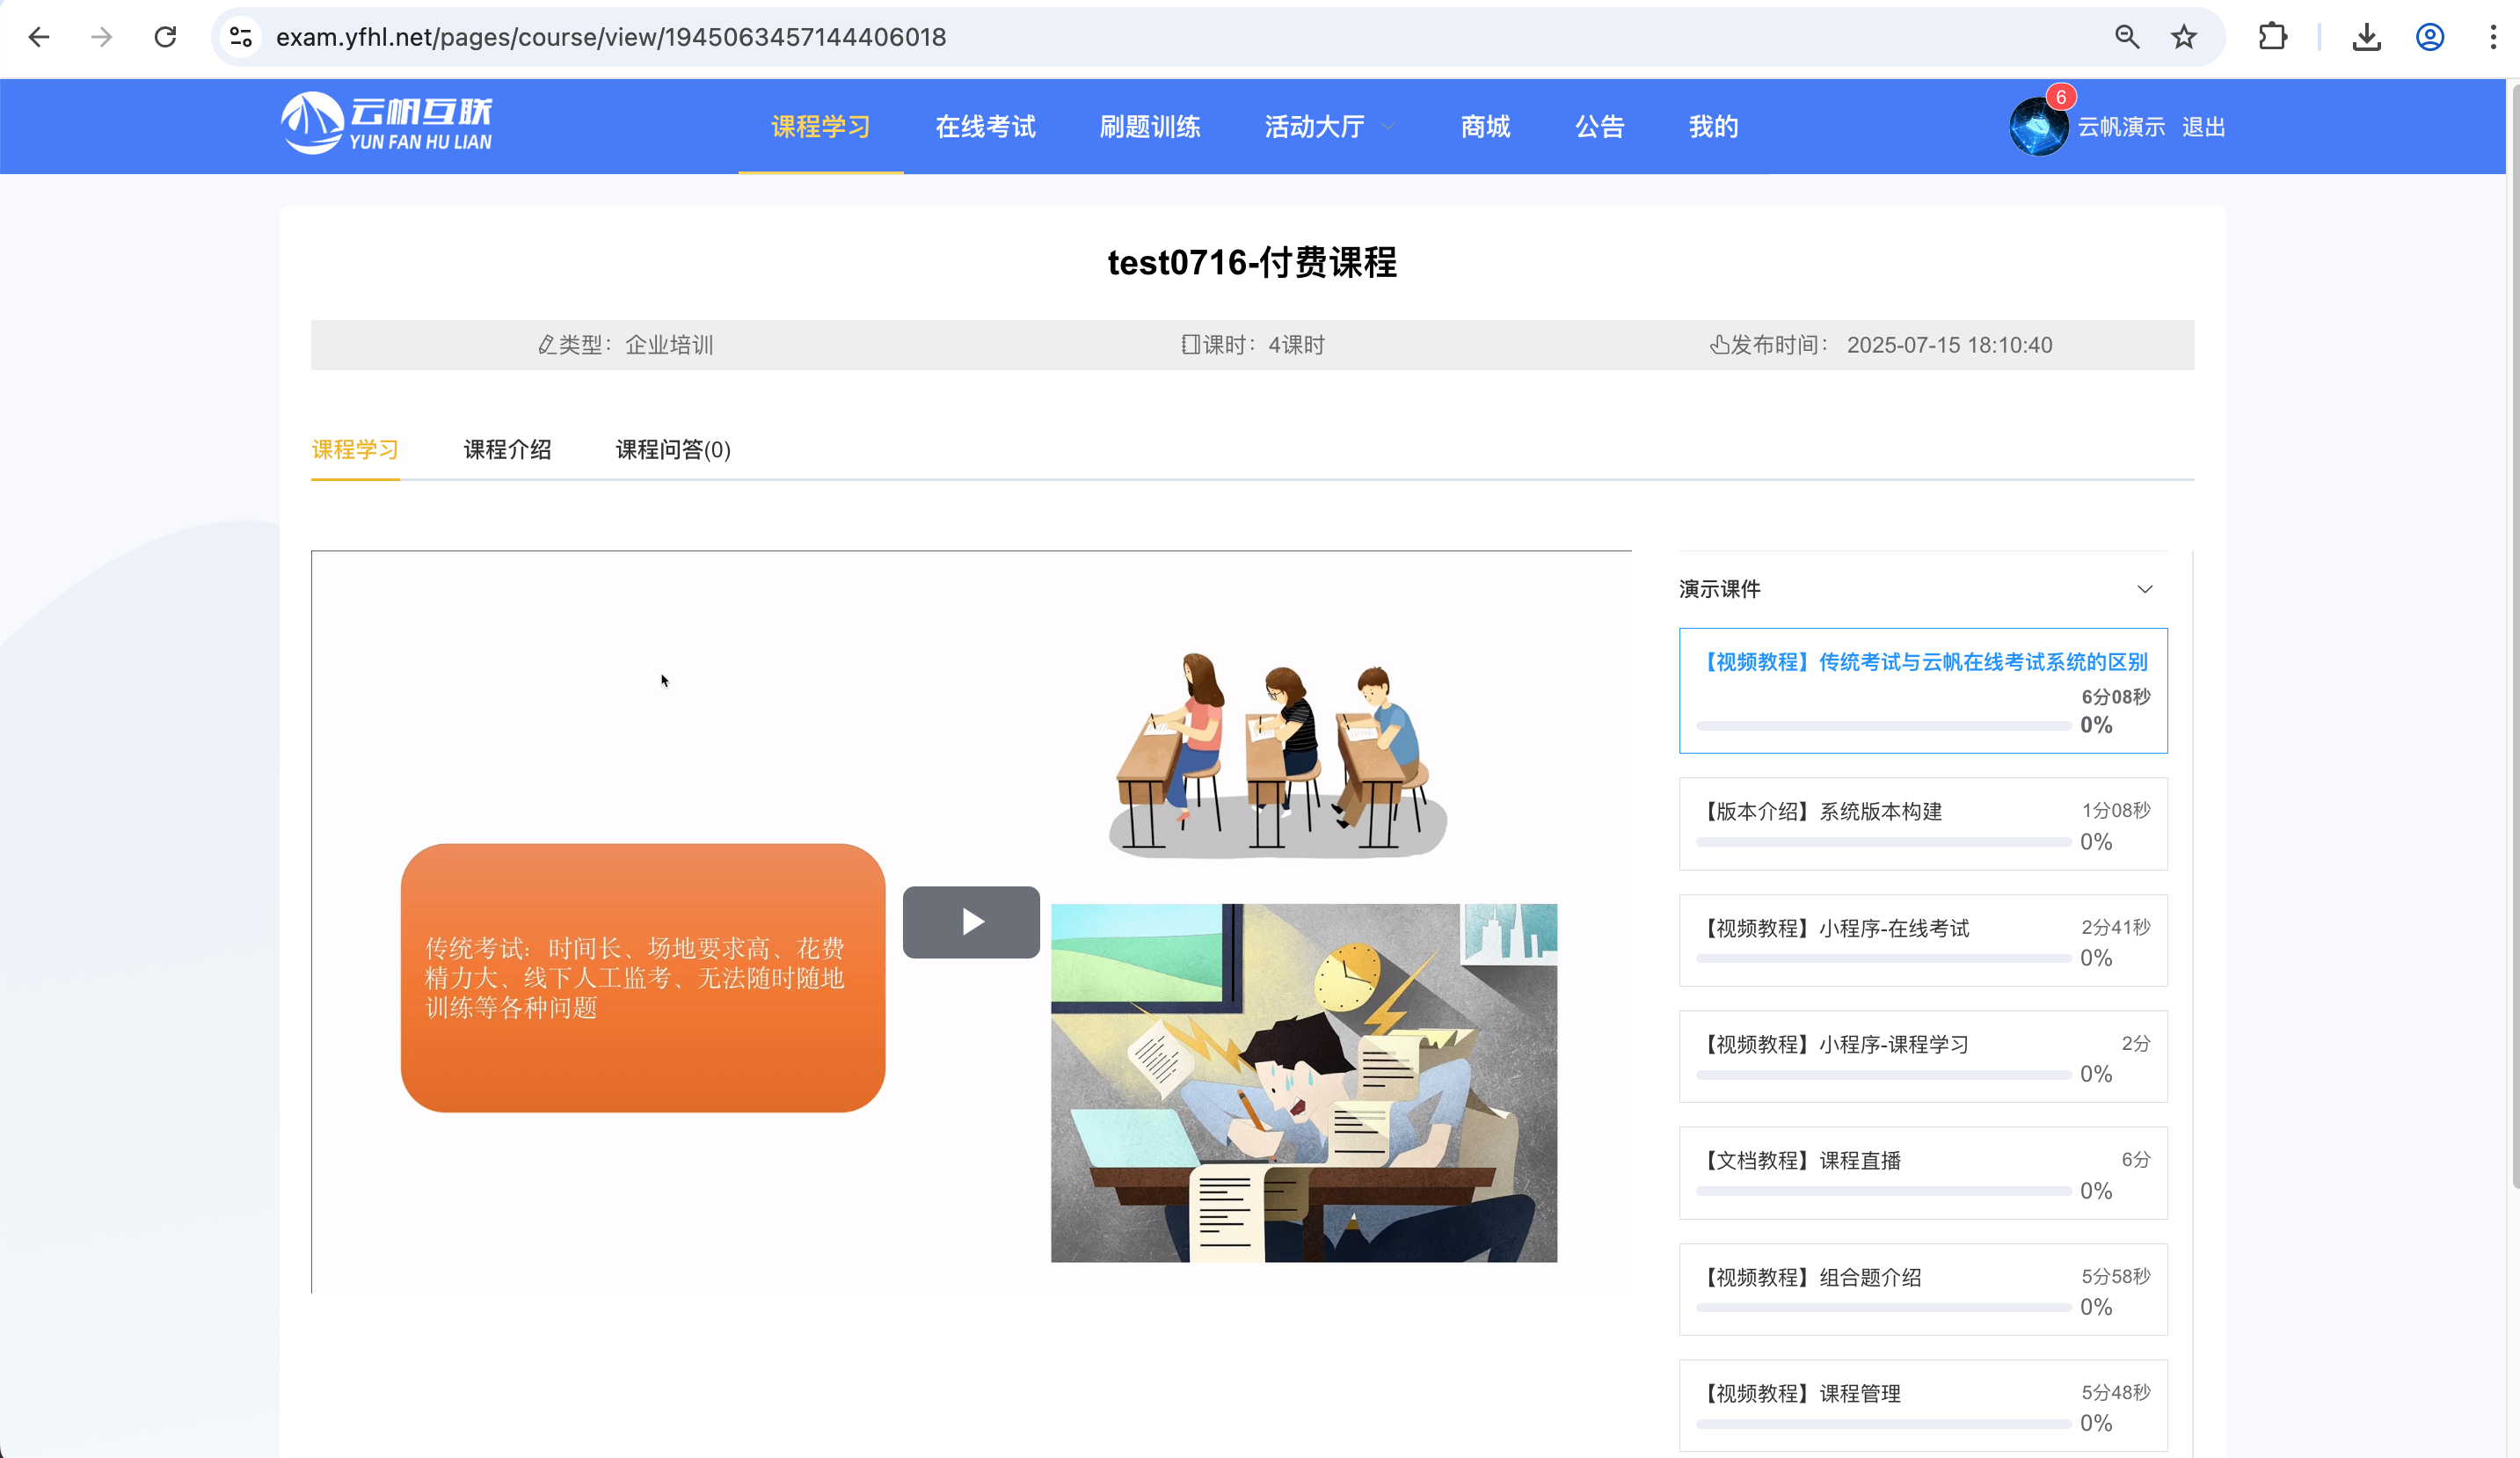Viewport: 2520px width, 1458px height.
Task: Collapse the 演示课件 section chevron
Action: pos(2145,589)
